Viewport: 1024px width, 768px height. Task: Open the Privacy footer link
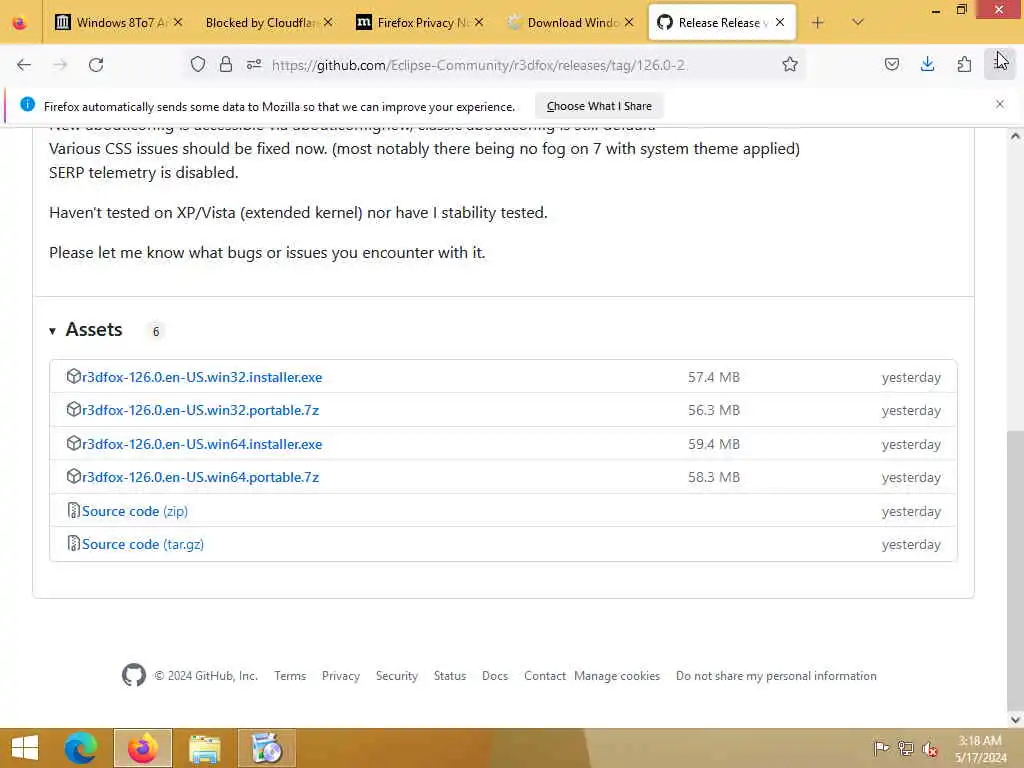pos(341,676)
